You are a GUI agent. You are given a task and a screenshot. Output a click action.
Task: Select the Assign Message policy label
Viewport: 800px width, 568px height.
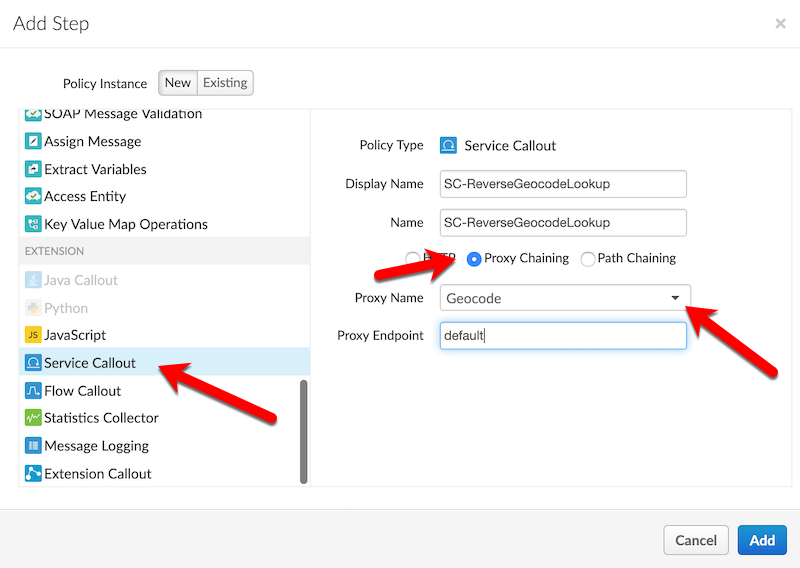(x=93, y=141)
